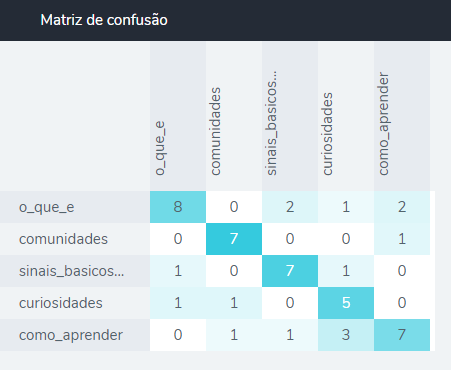Click the curiosidades row, comunidades column cell
The height and width of the screenshot is (370, 451).
pos(234,303)
